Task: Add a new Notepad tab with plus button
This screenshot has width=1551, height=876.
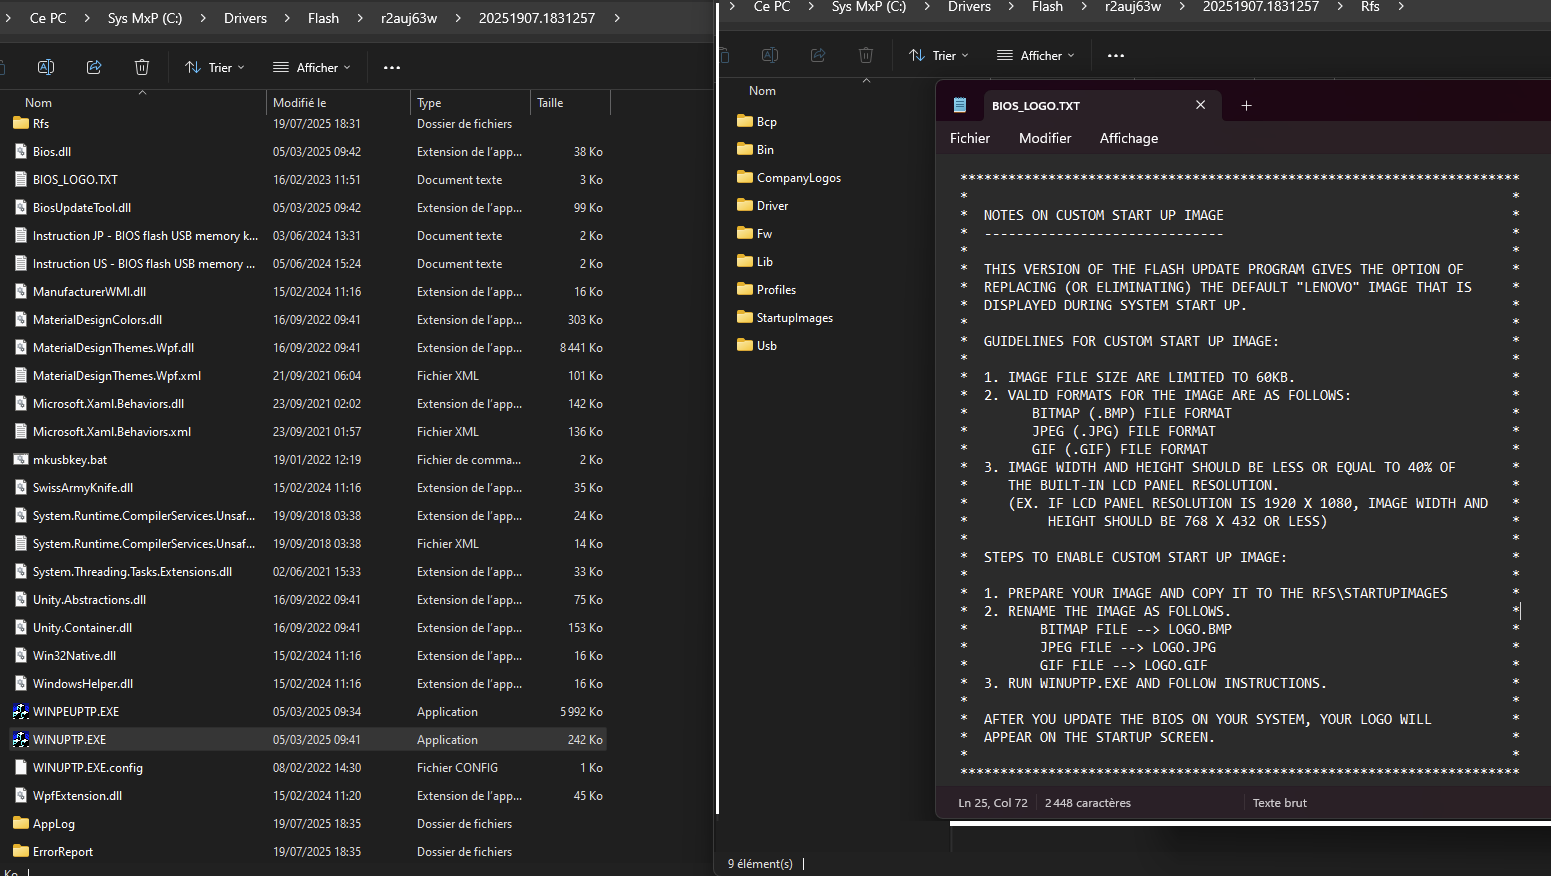Action: point(1246,105)
